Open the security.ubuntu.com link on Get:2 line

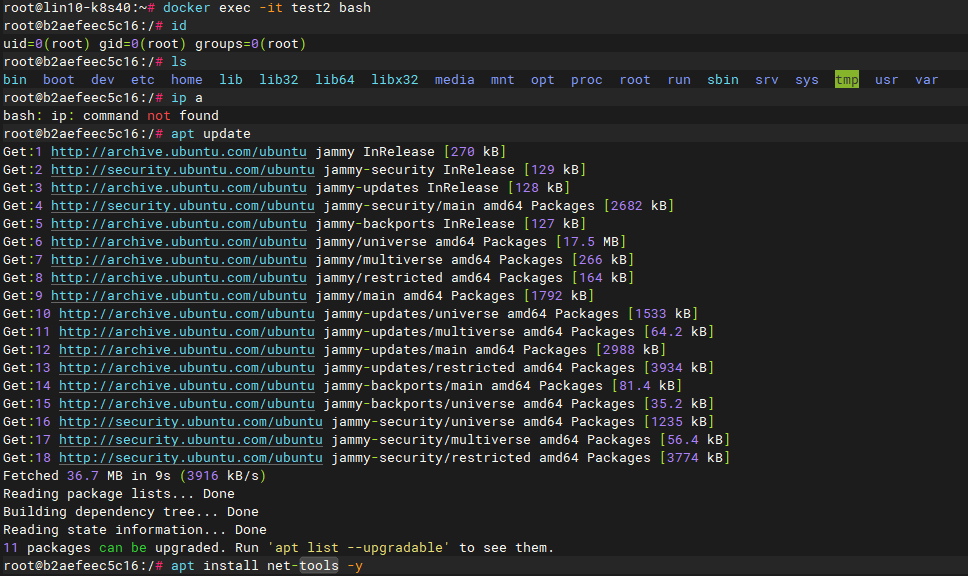point(183,170)
